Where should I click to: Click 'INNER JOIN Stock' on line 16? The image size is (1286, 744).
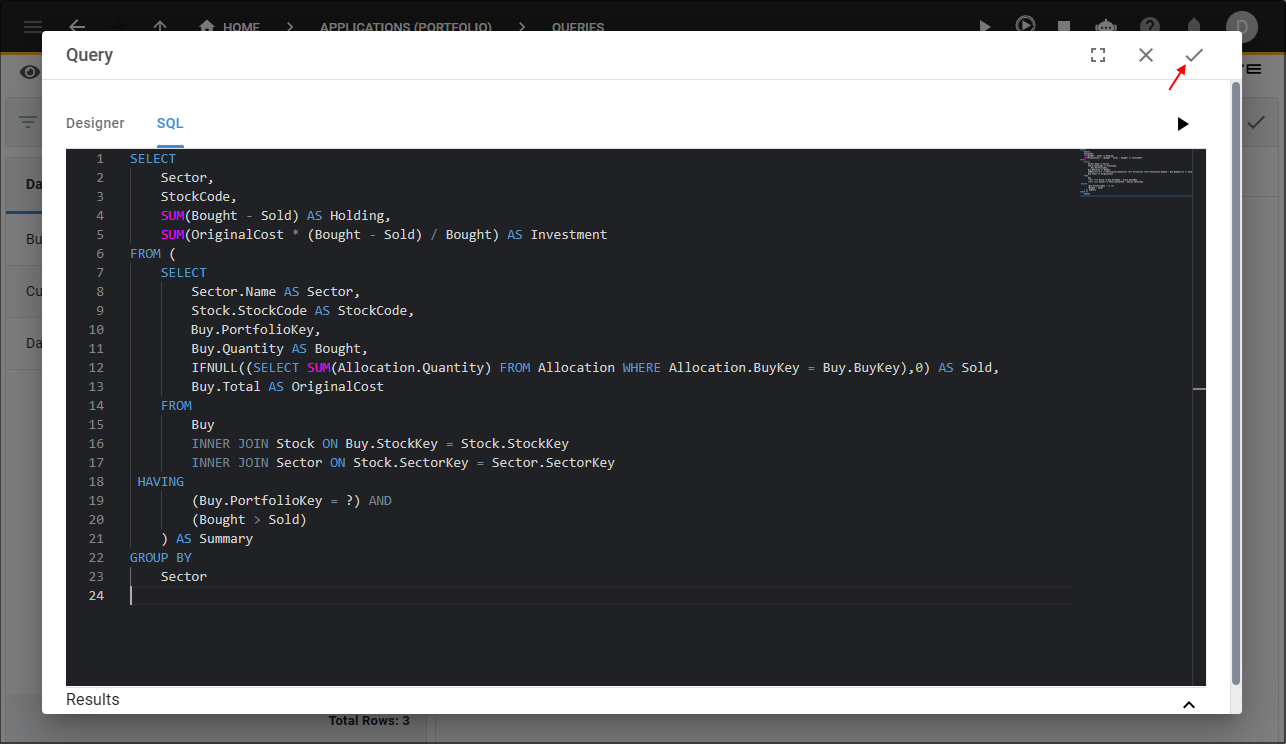[253, 444]
